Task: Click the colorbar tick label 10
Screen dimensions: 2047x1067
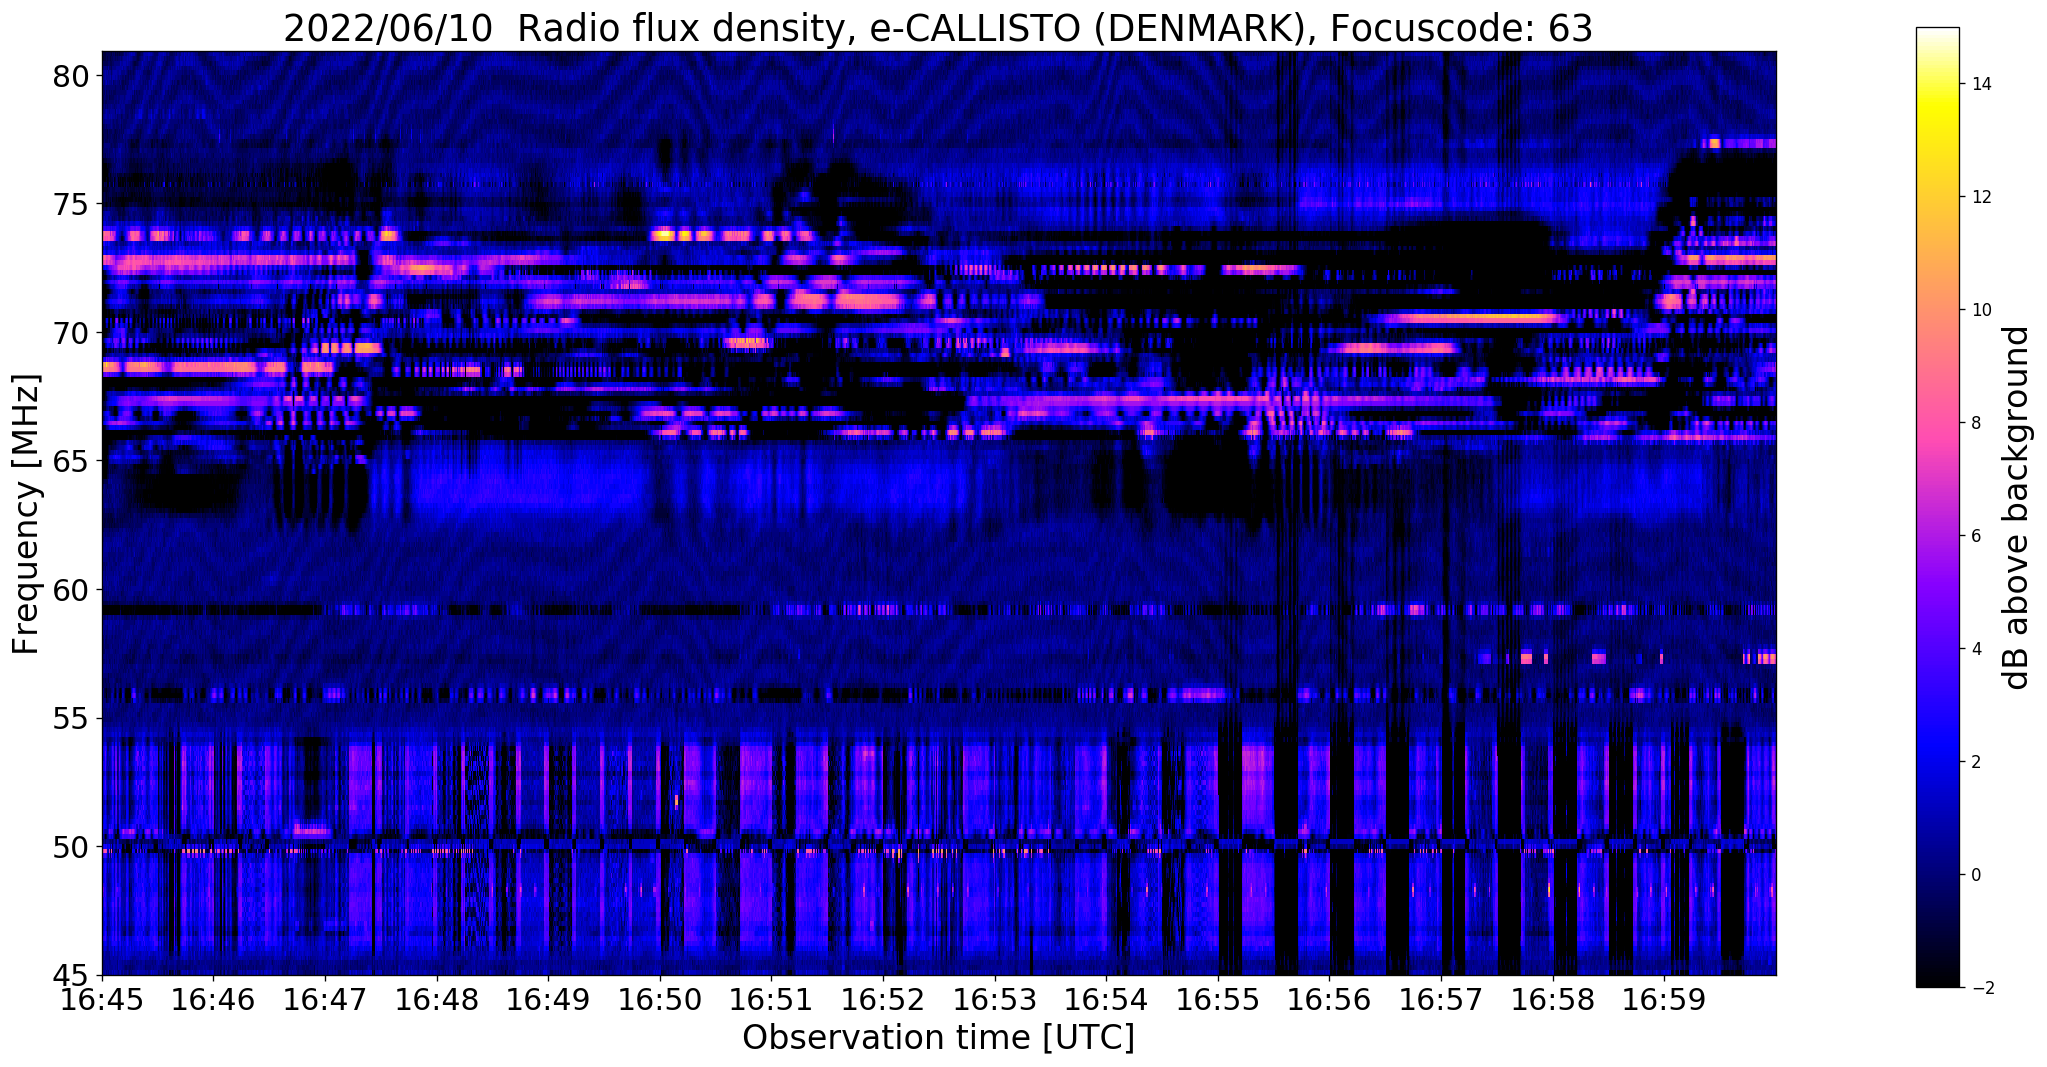Action: click(1980, 310)
